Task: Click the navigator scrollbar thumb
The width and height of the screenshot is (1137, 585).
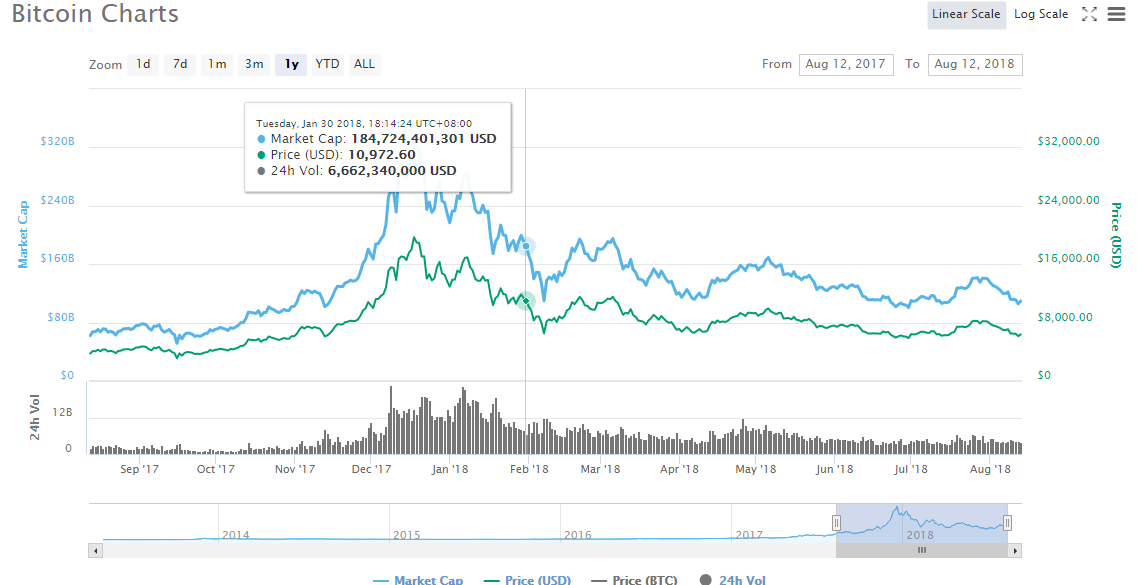Action: [x=922, y=551]
